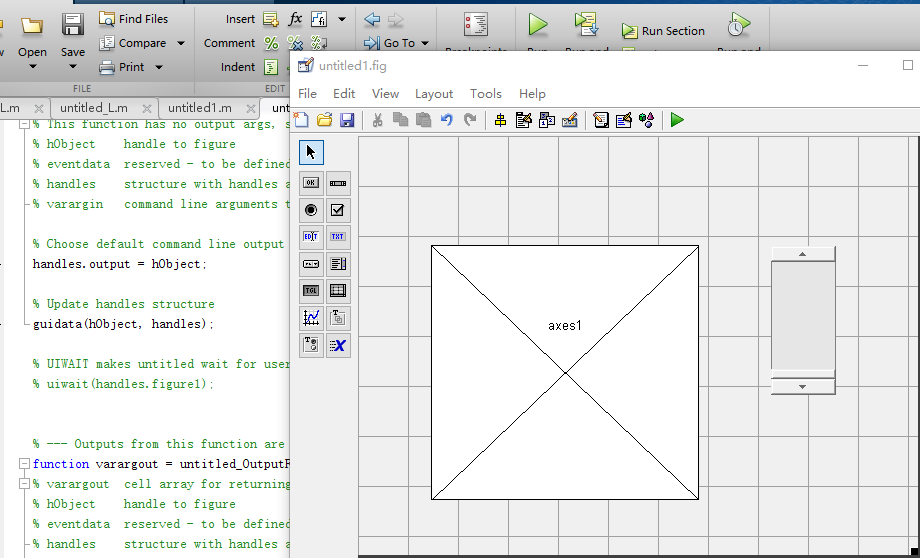Open GUIDE Layout menu
This screenshot has height=558, width=920.
click(434, 94)
